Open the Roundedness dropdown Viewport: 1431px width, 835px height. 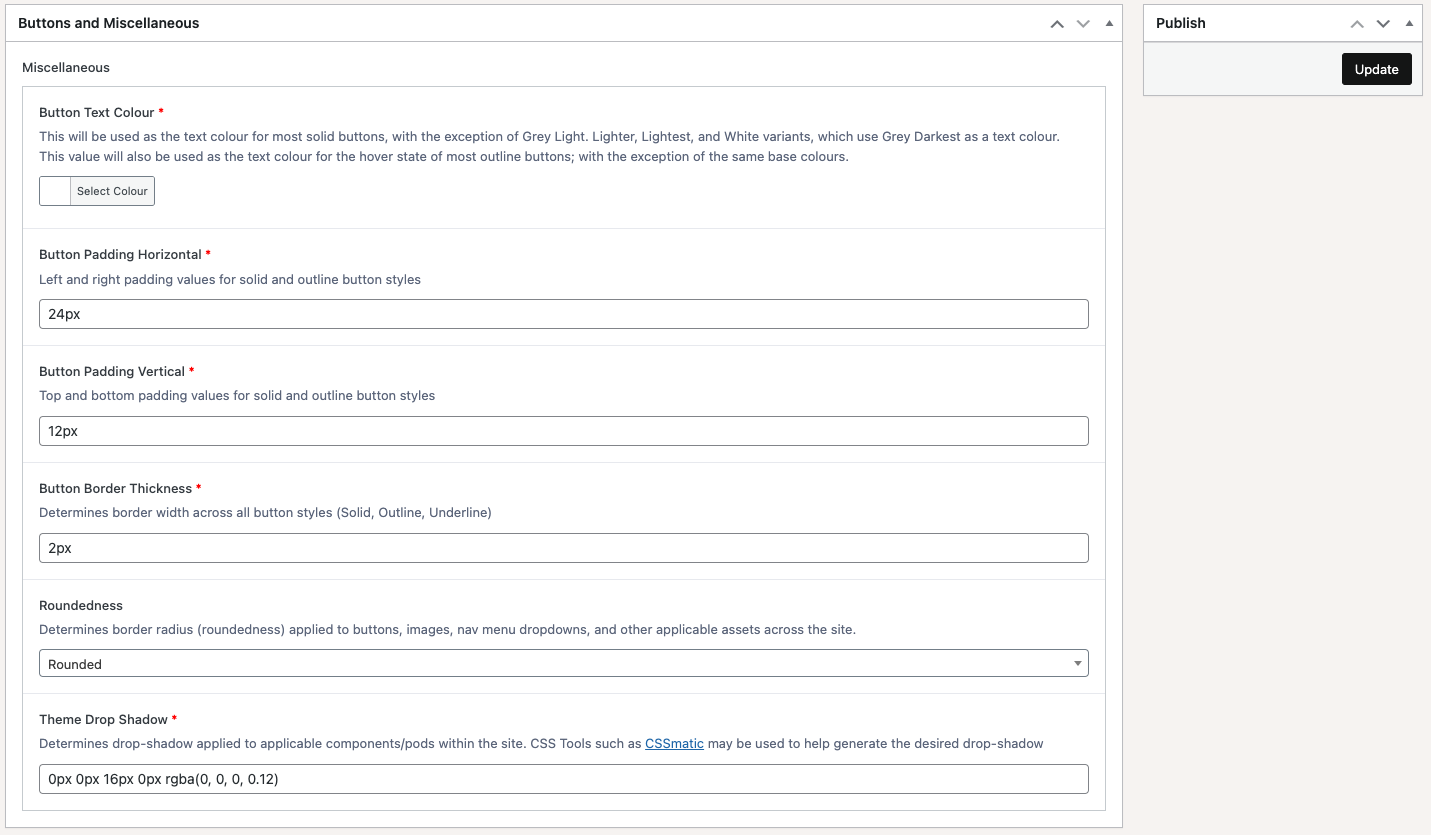pos(563,664)
